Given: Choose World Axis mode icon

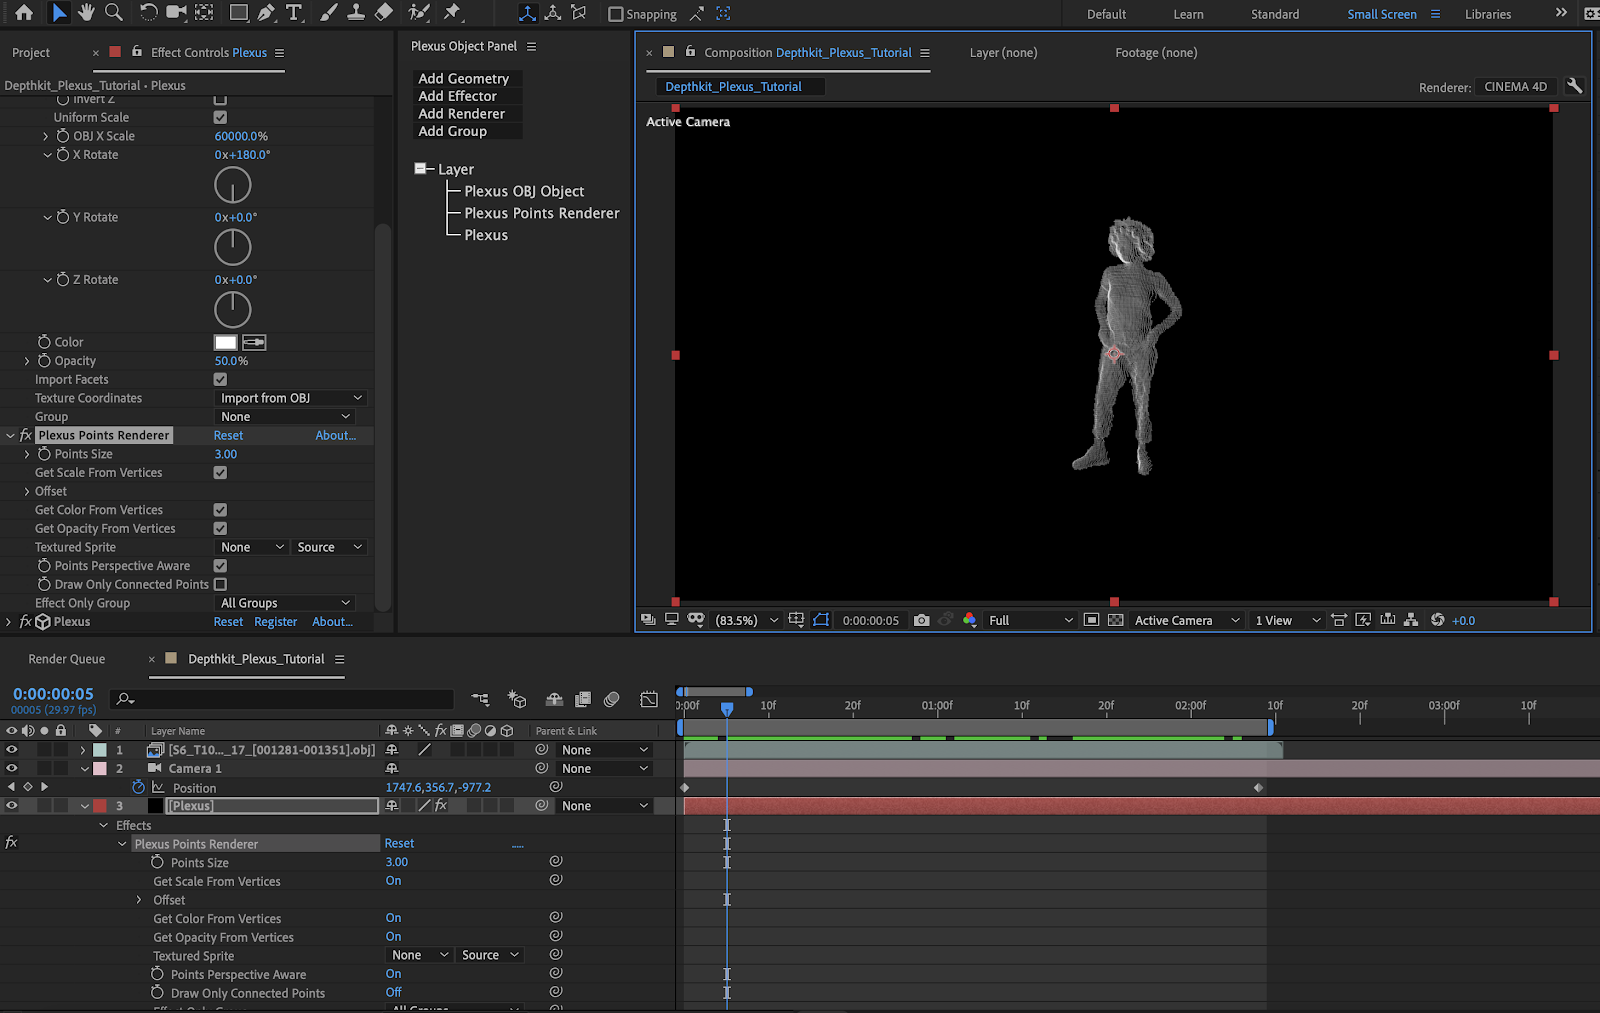Looking at the screenshot, I should pos(553,13).
